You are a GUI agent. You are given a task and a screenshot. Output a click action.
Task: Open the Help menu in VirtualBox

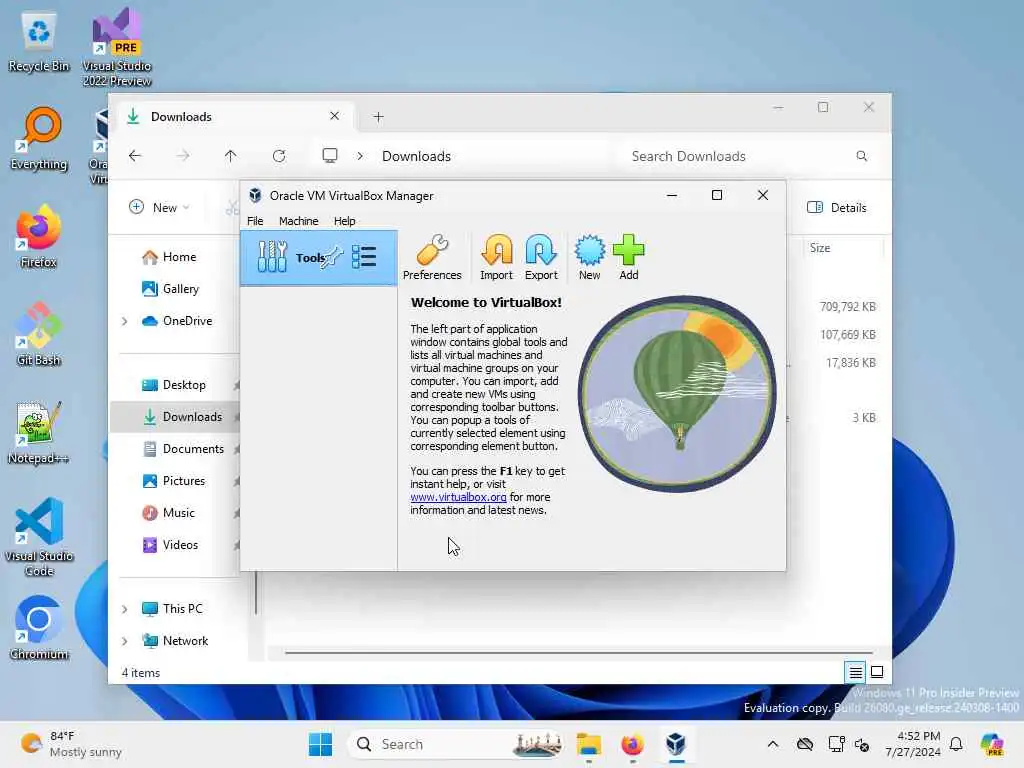coord(344,221)
